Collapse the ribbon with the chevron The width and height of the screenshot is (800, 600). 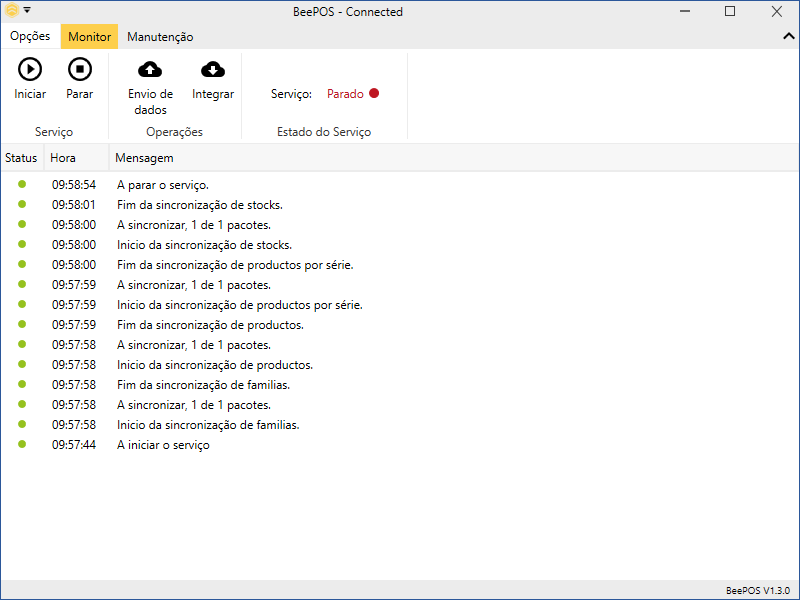[787, 36]
